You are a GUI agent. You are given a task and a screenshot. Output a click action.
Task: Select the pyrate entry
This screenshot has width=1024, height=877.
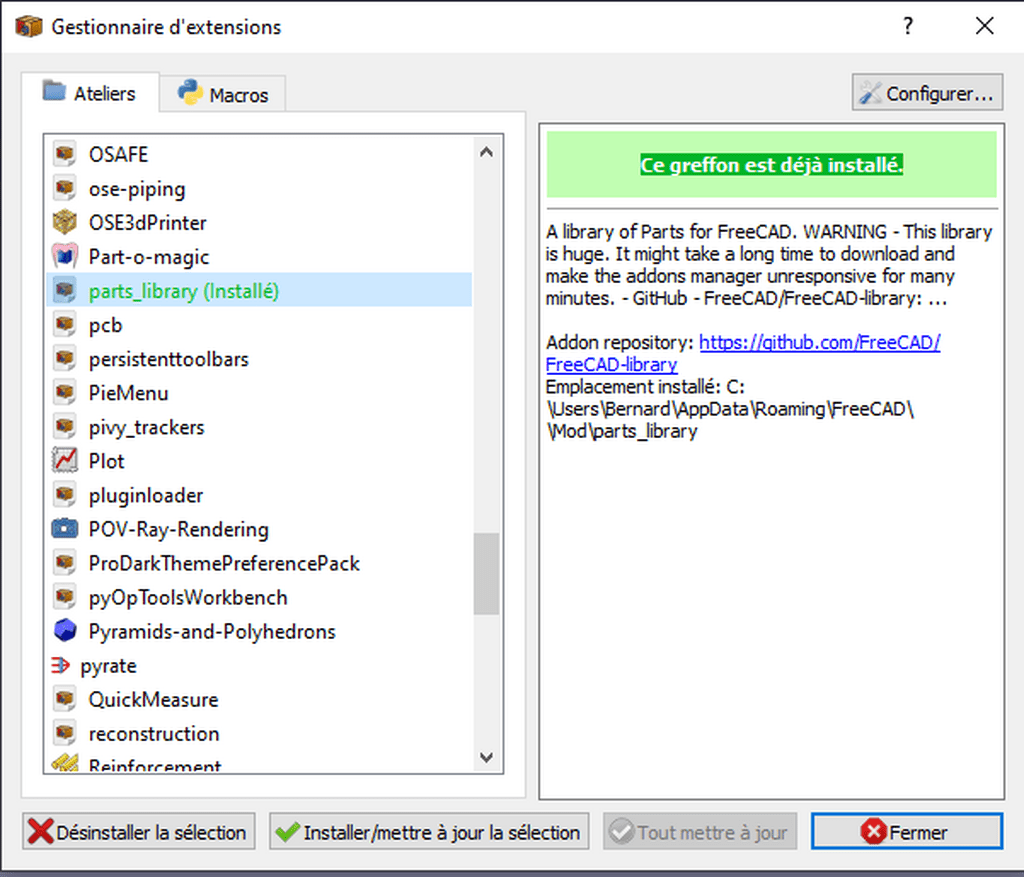259,665
